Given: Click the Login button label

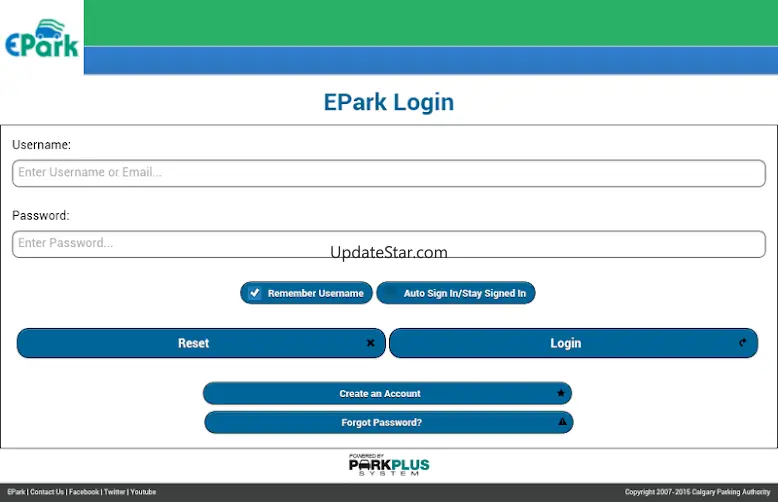Looking at the screenshot, I should [x=566, y=343].
